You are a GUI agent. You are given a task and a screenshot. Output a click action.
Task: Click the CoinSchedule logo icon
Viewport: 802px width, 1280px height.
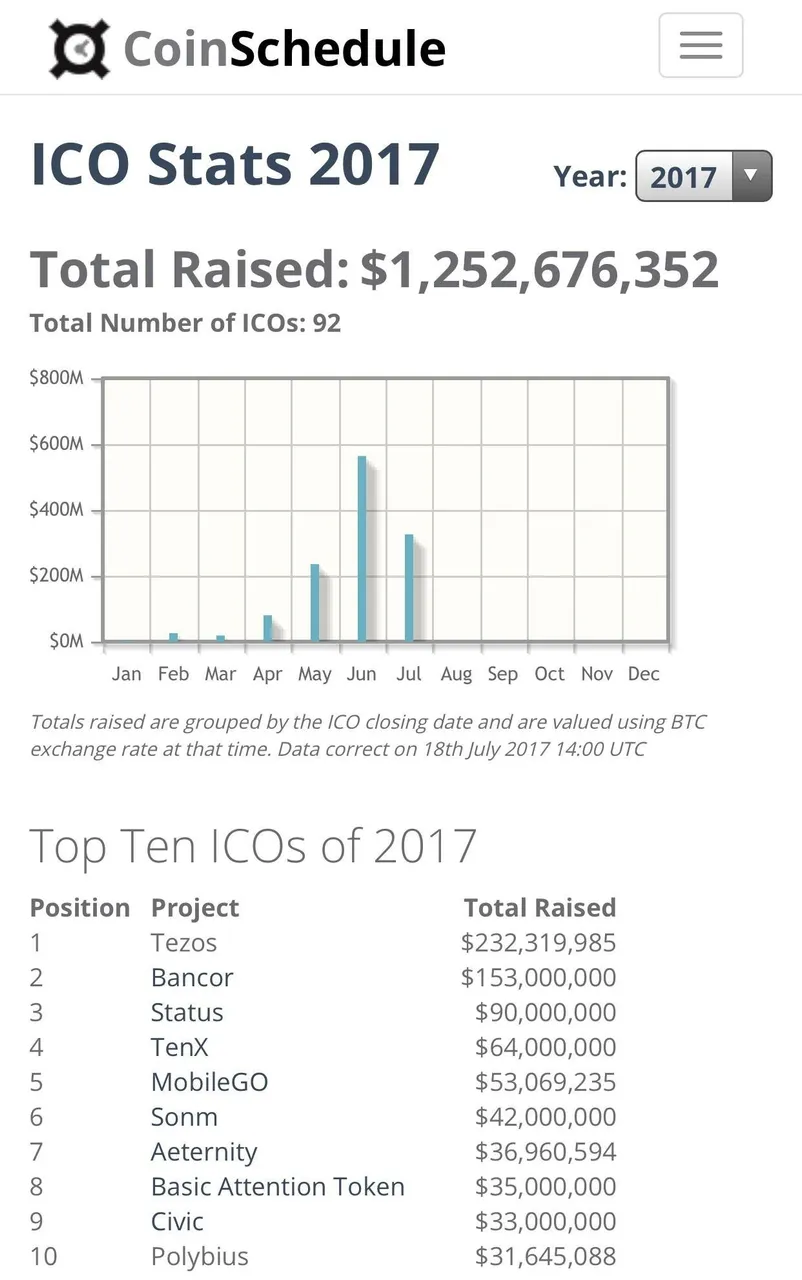point(81,48)
